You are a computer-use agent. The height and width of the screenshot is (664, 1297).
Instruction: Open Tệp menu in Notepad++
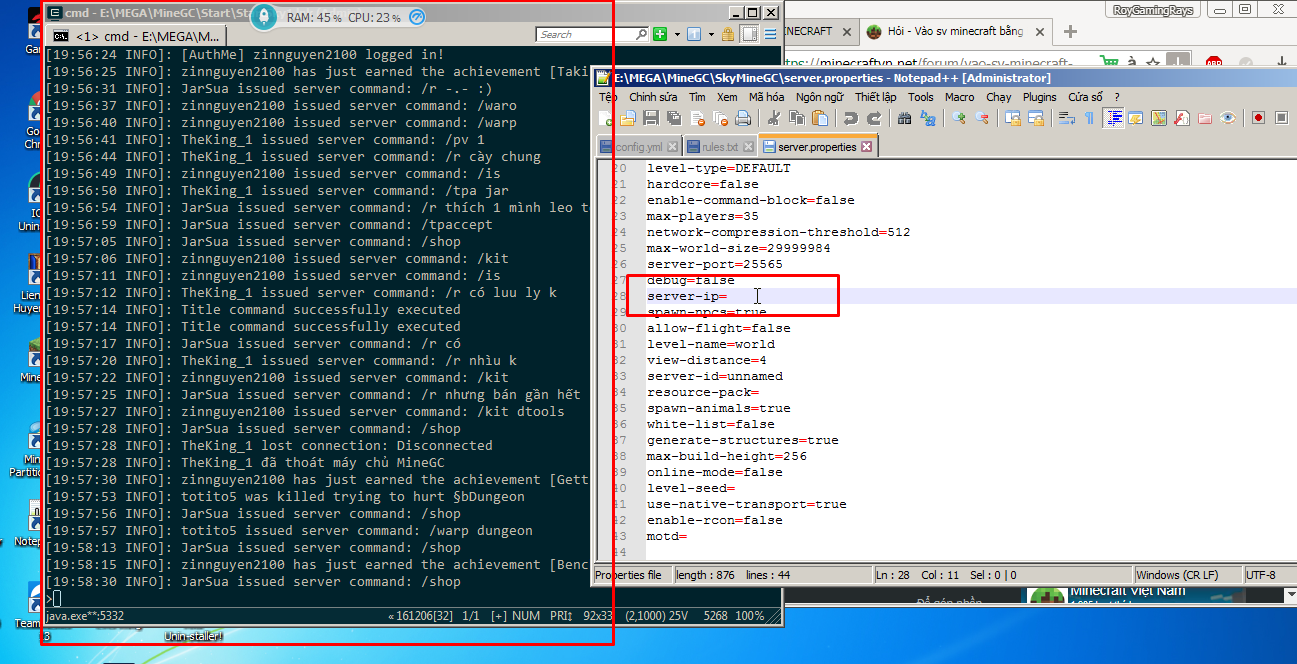(608, 97)
